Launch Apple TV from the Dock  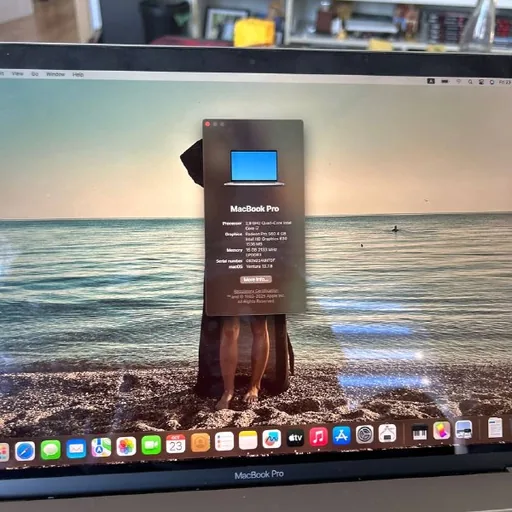click(x=295, y=437)
